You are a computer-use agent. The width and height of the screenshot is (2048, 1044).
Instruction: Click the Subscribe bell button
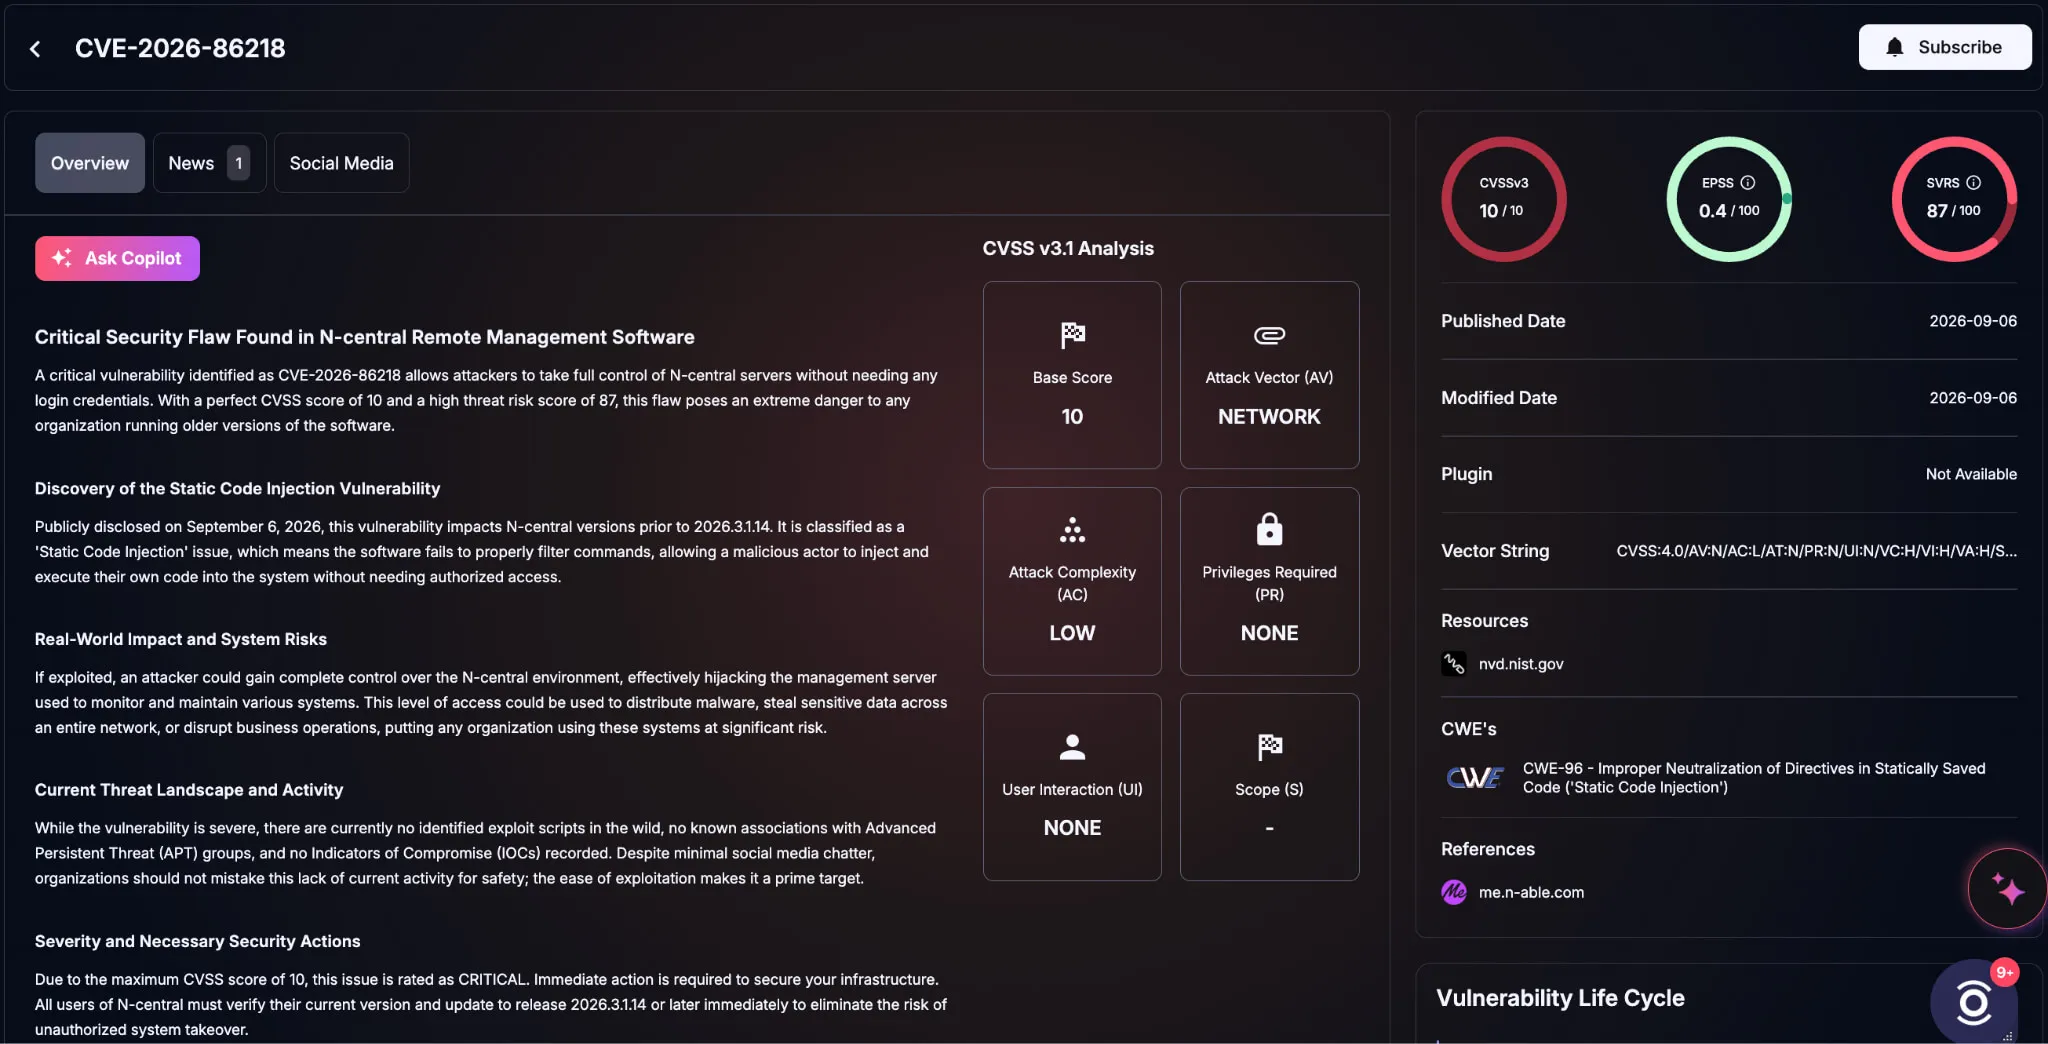click(x=1944, y=47)
